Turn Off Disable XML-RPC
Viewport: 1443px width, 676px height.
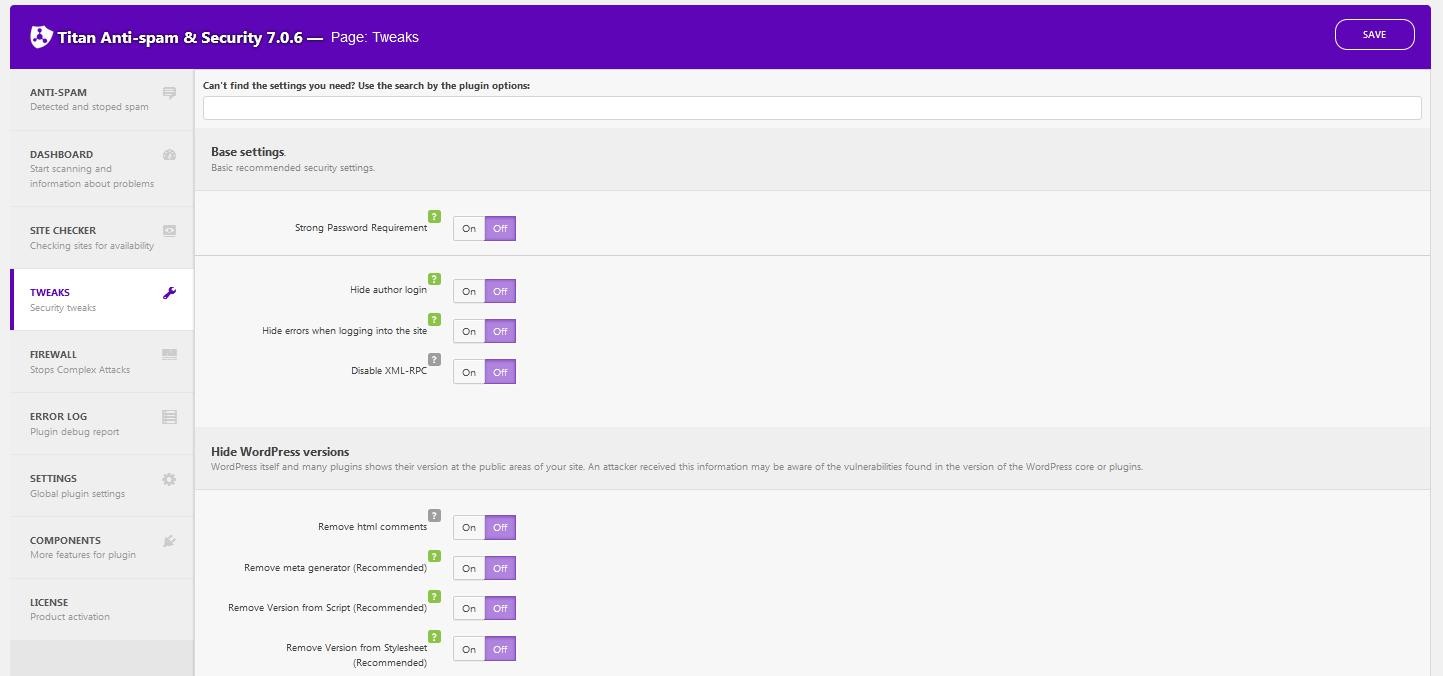click(x=500, y=372)
